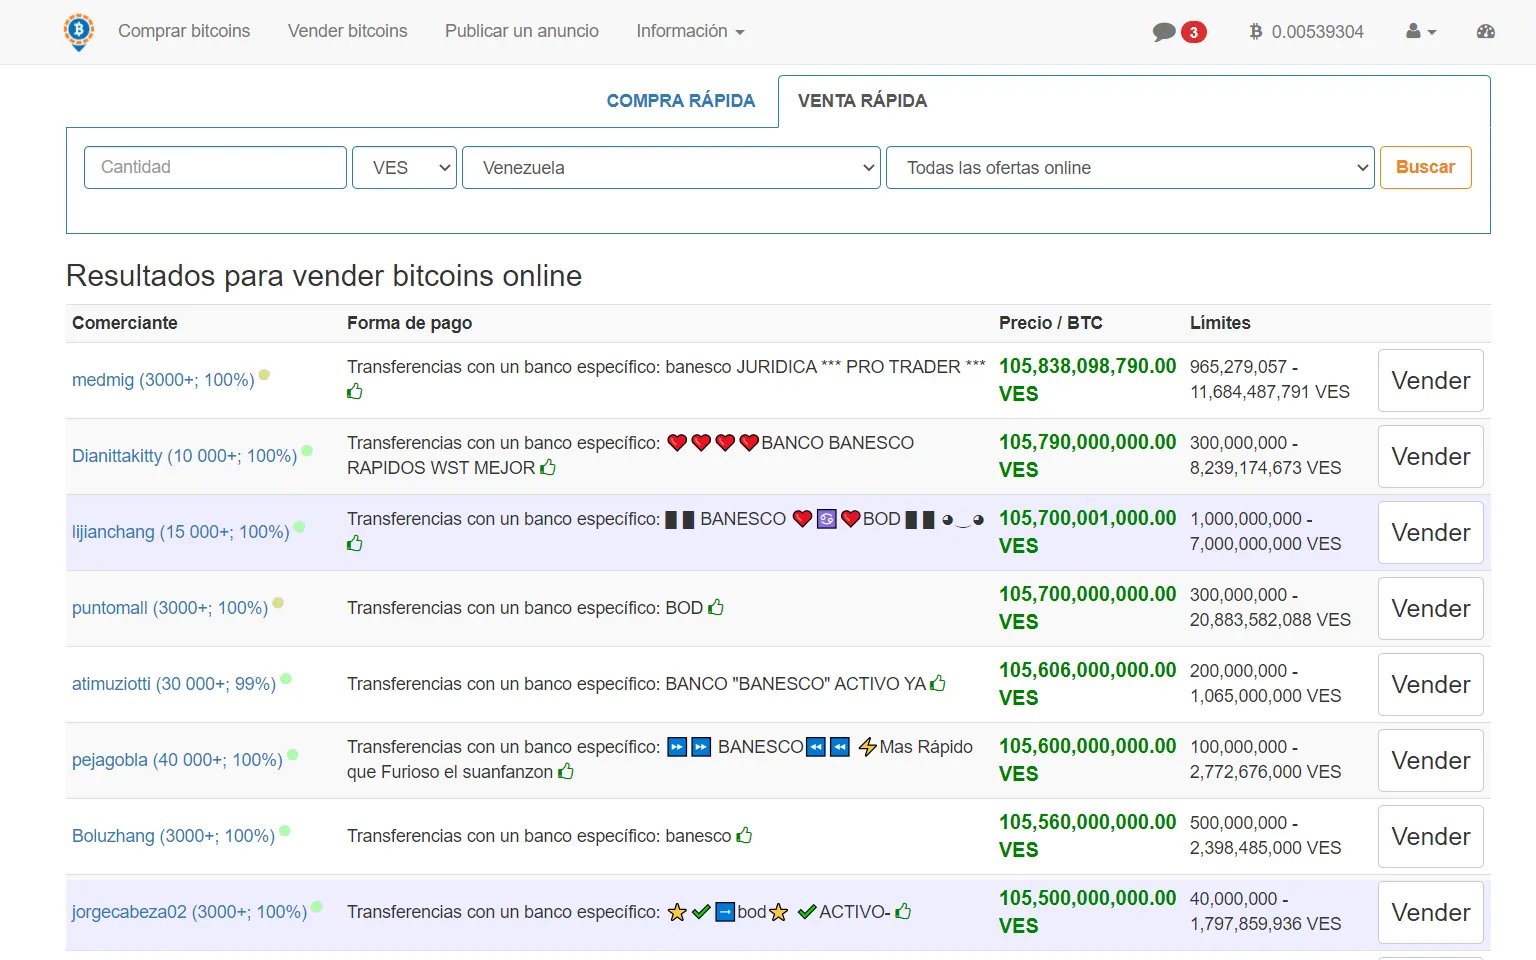This screenshot has height=960, width=1536.
Task: Click thumbs-up icon in Boluzhang row
Action: point(744,835)
